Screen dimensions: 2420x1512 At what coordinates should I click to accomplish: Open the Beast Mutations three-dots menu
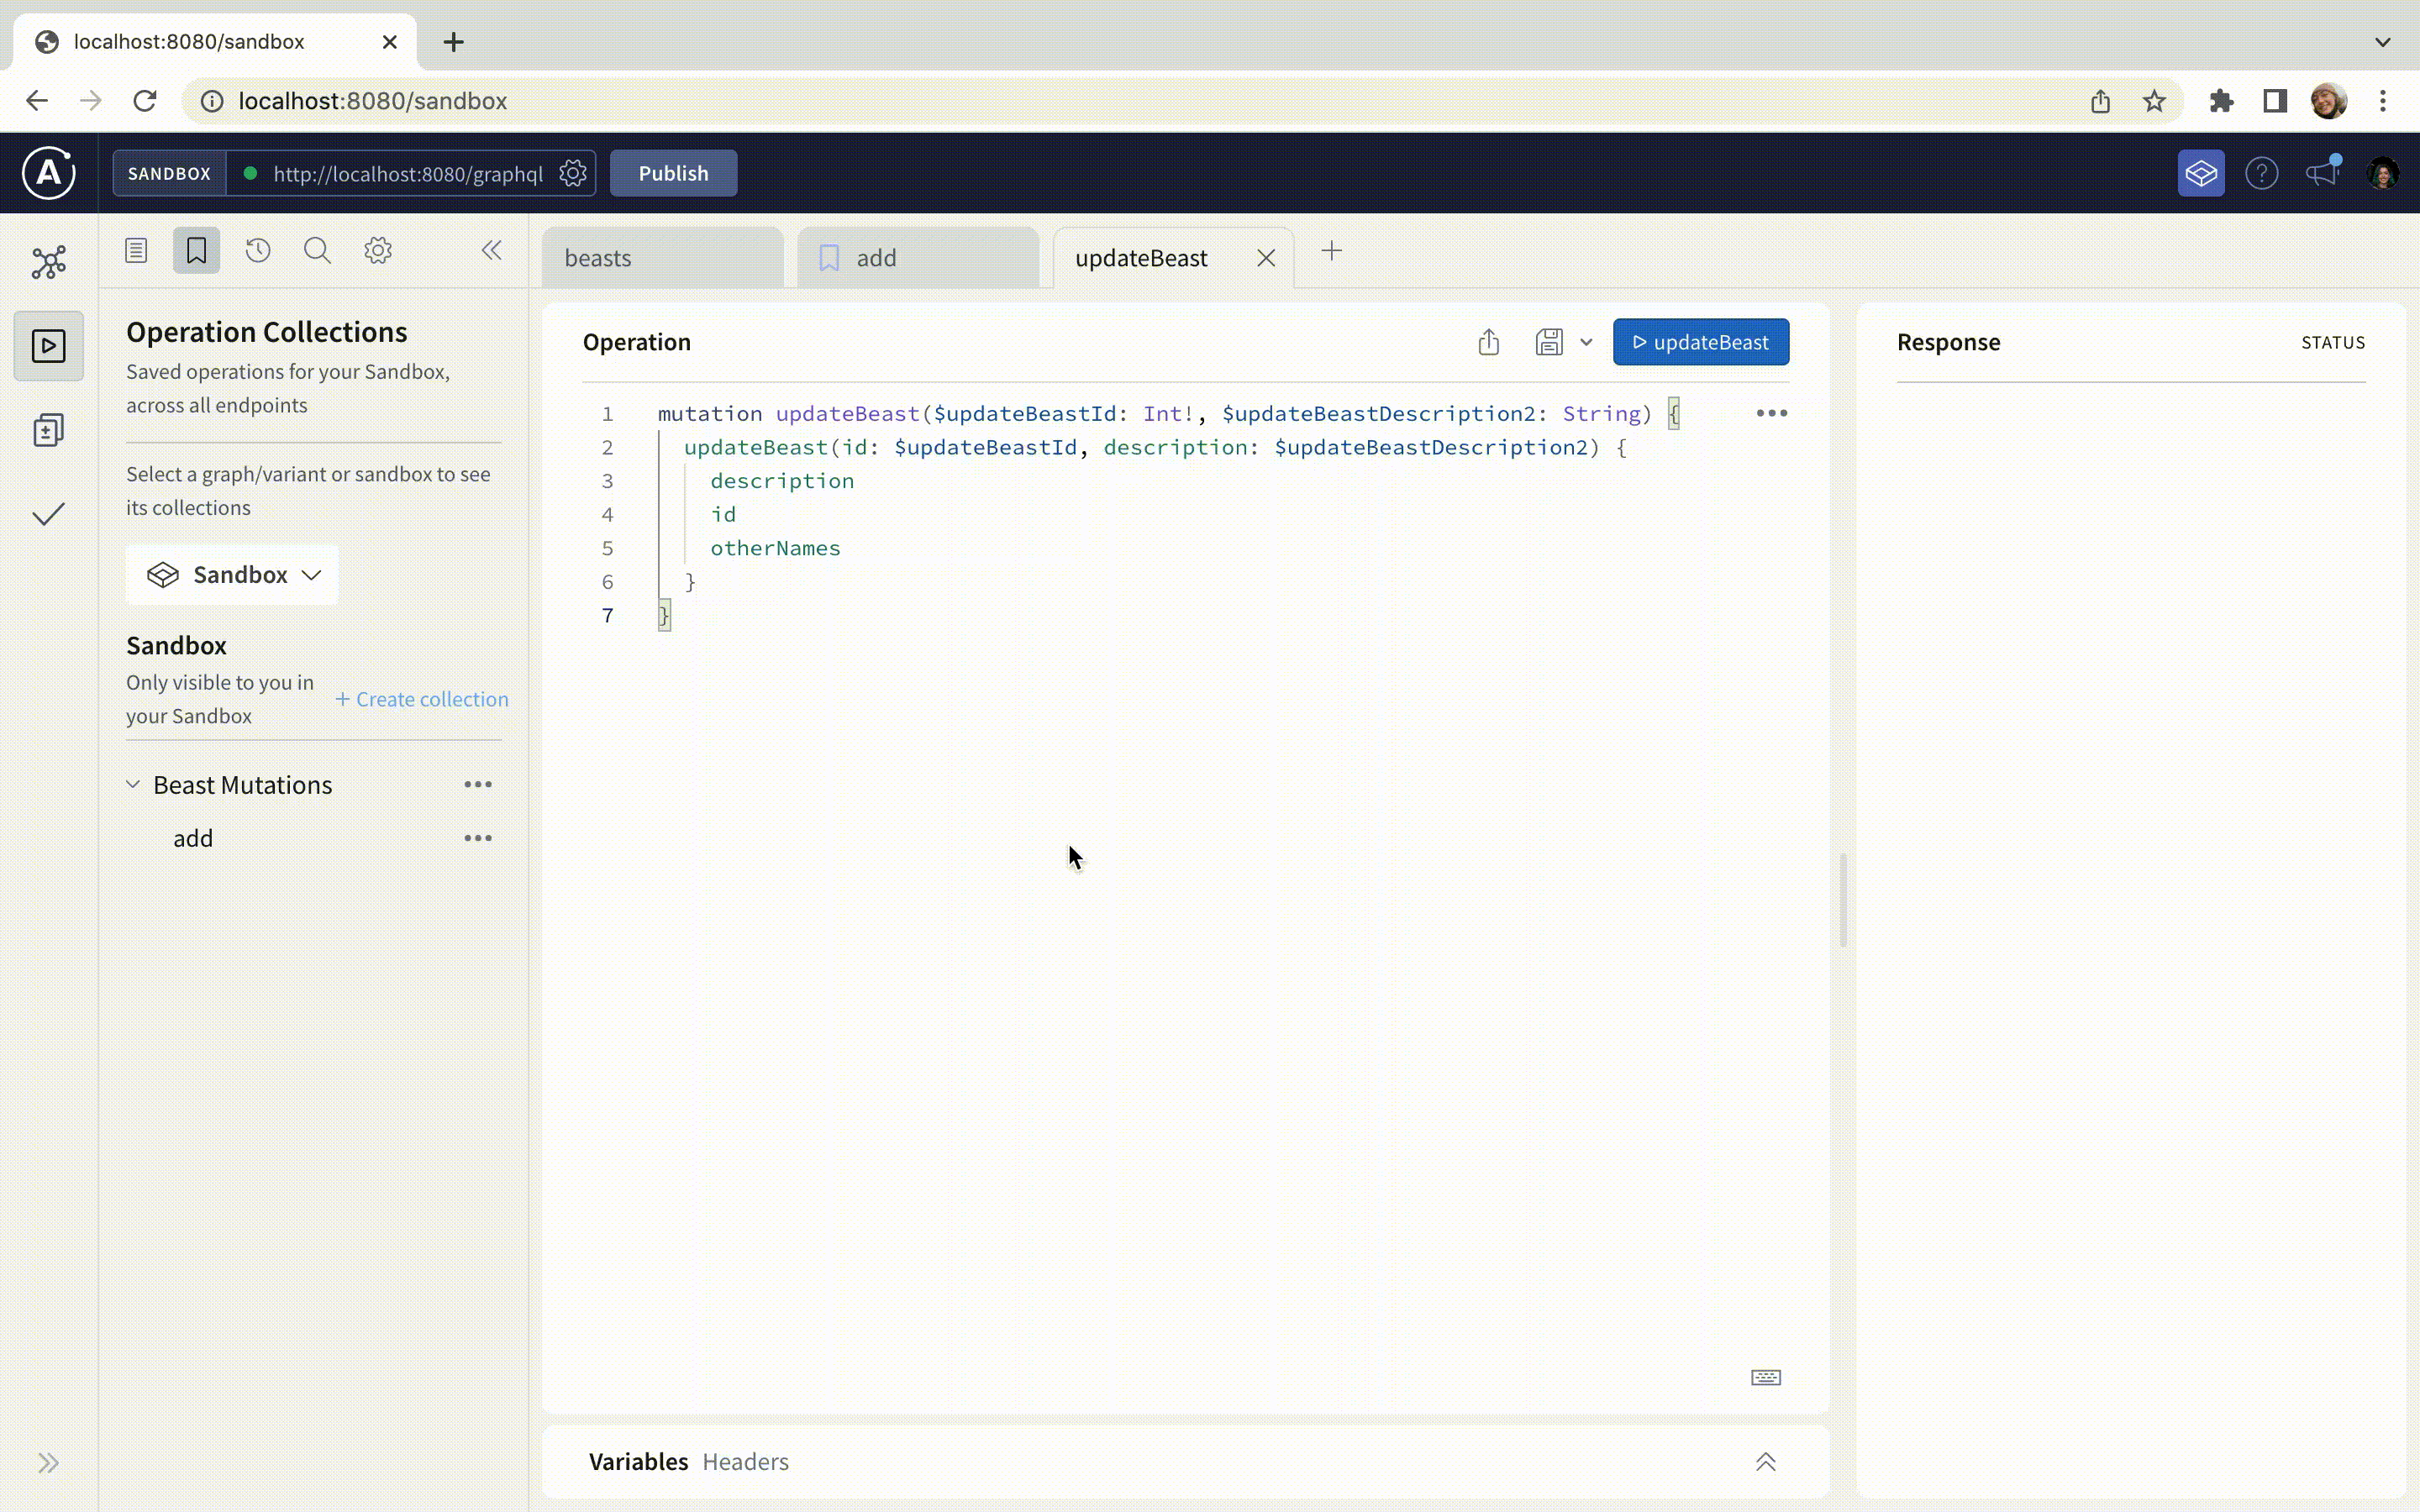pos(478,784)
